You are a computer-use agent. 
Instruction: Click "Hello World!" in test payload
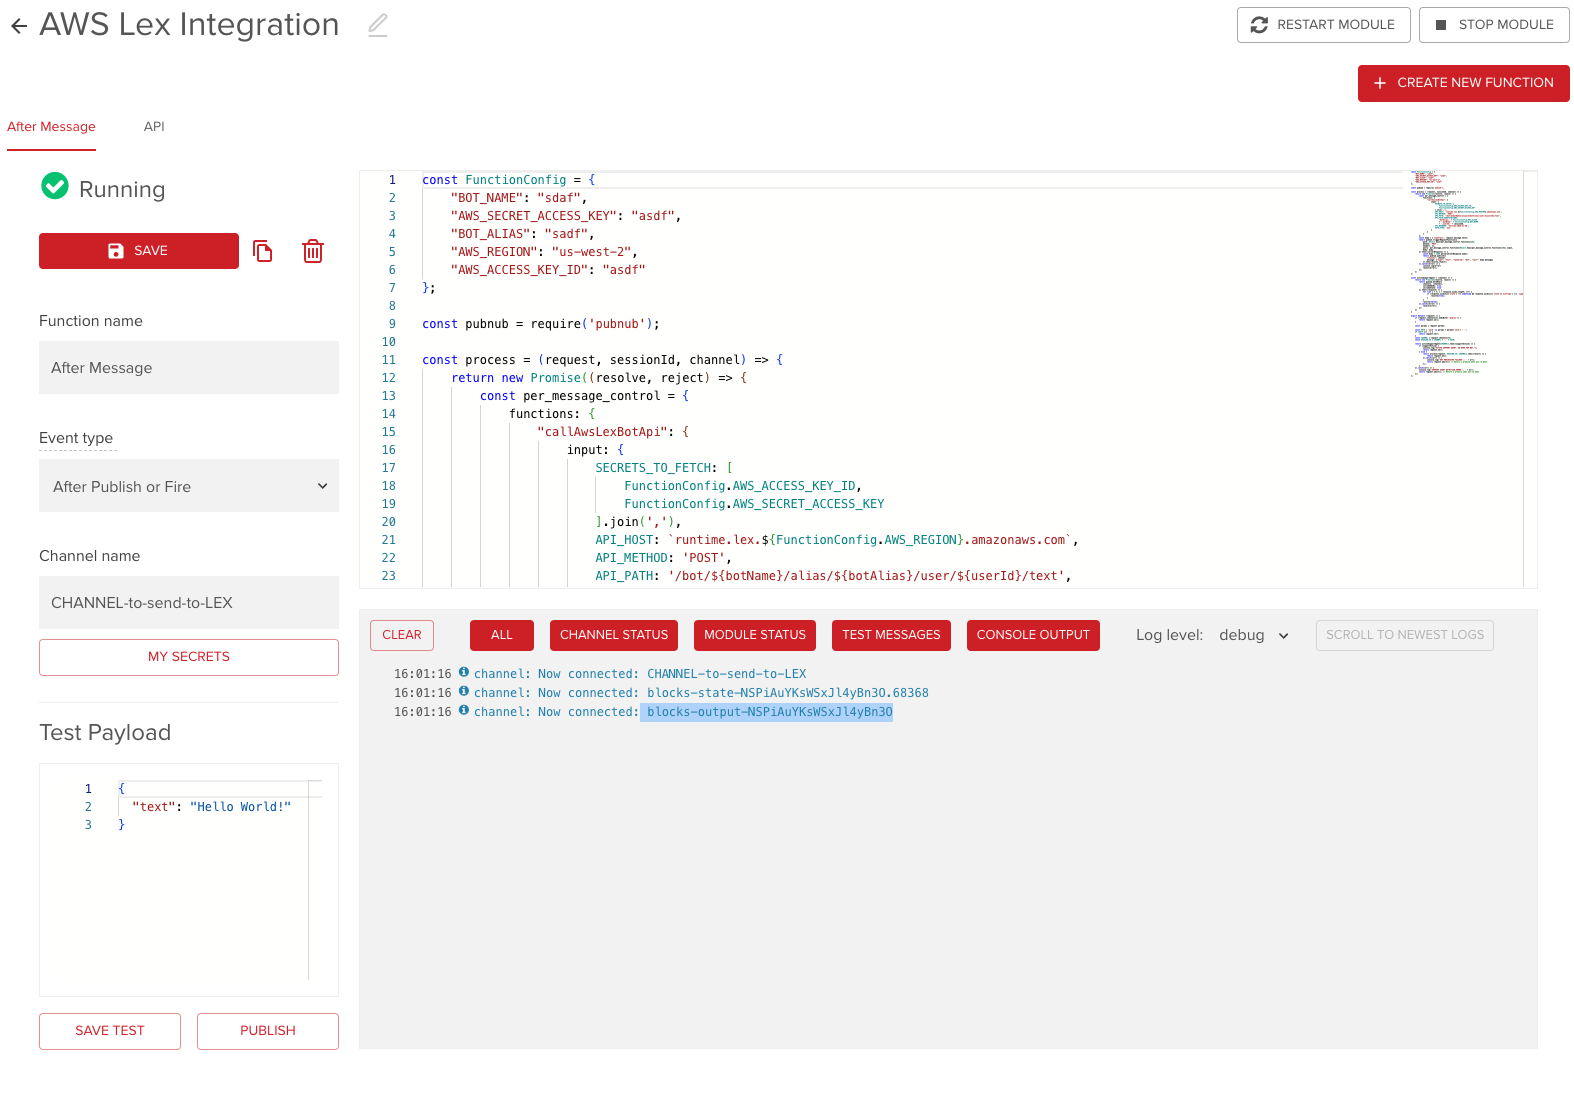(240, 807)
